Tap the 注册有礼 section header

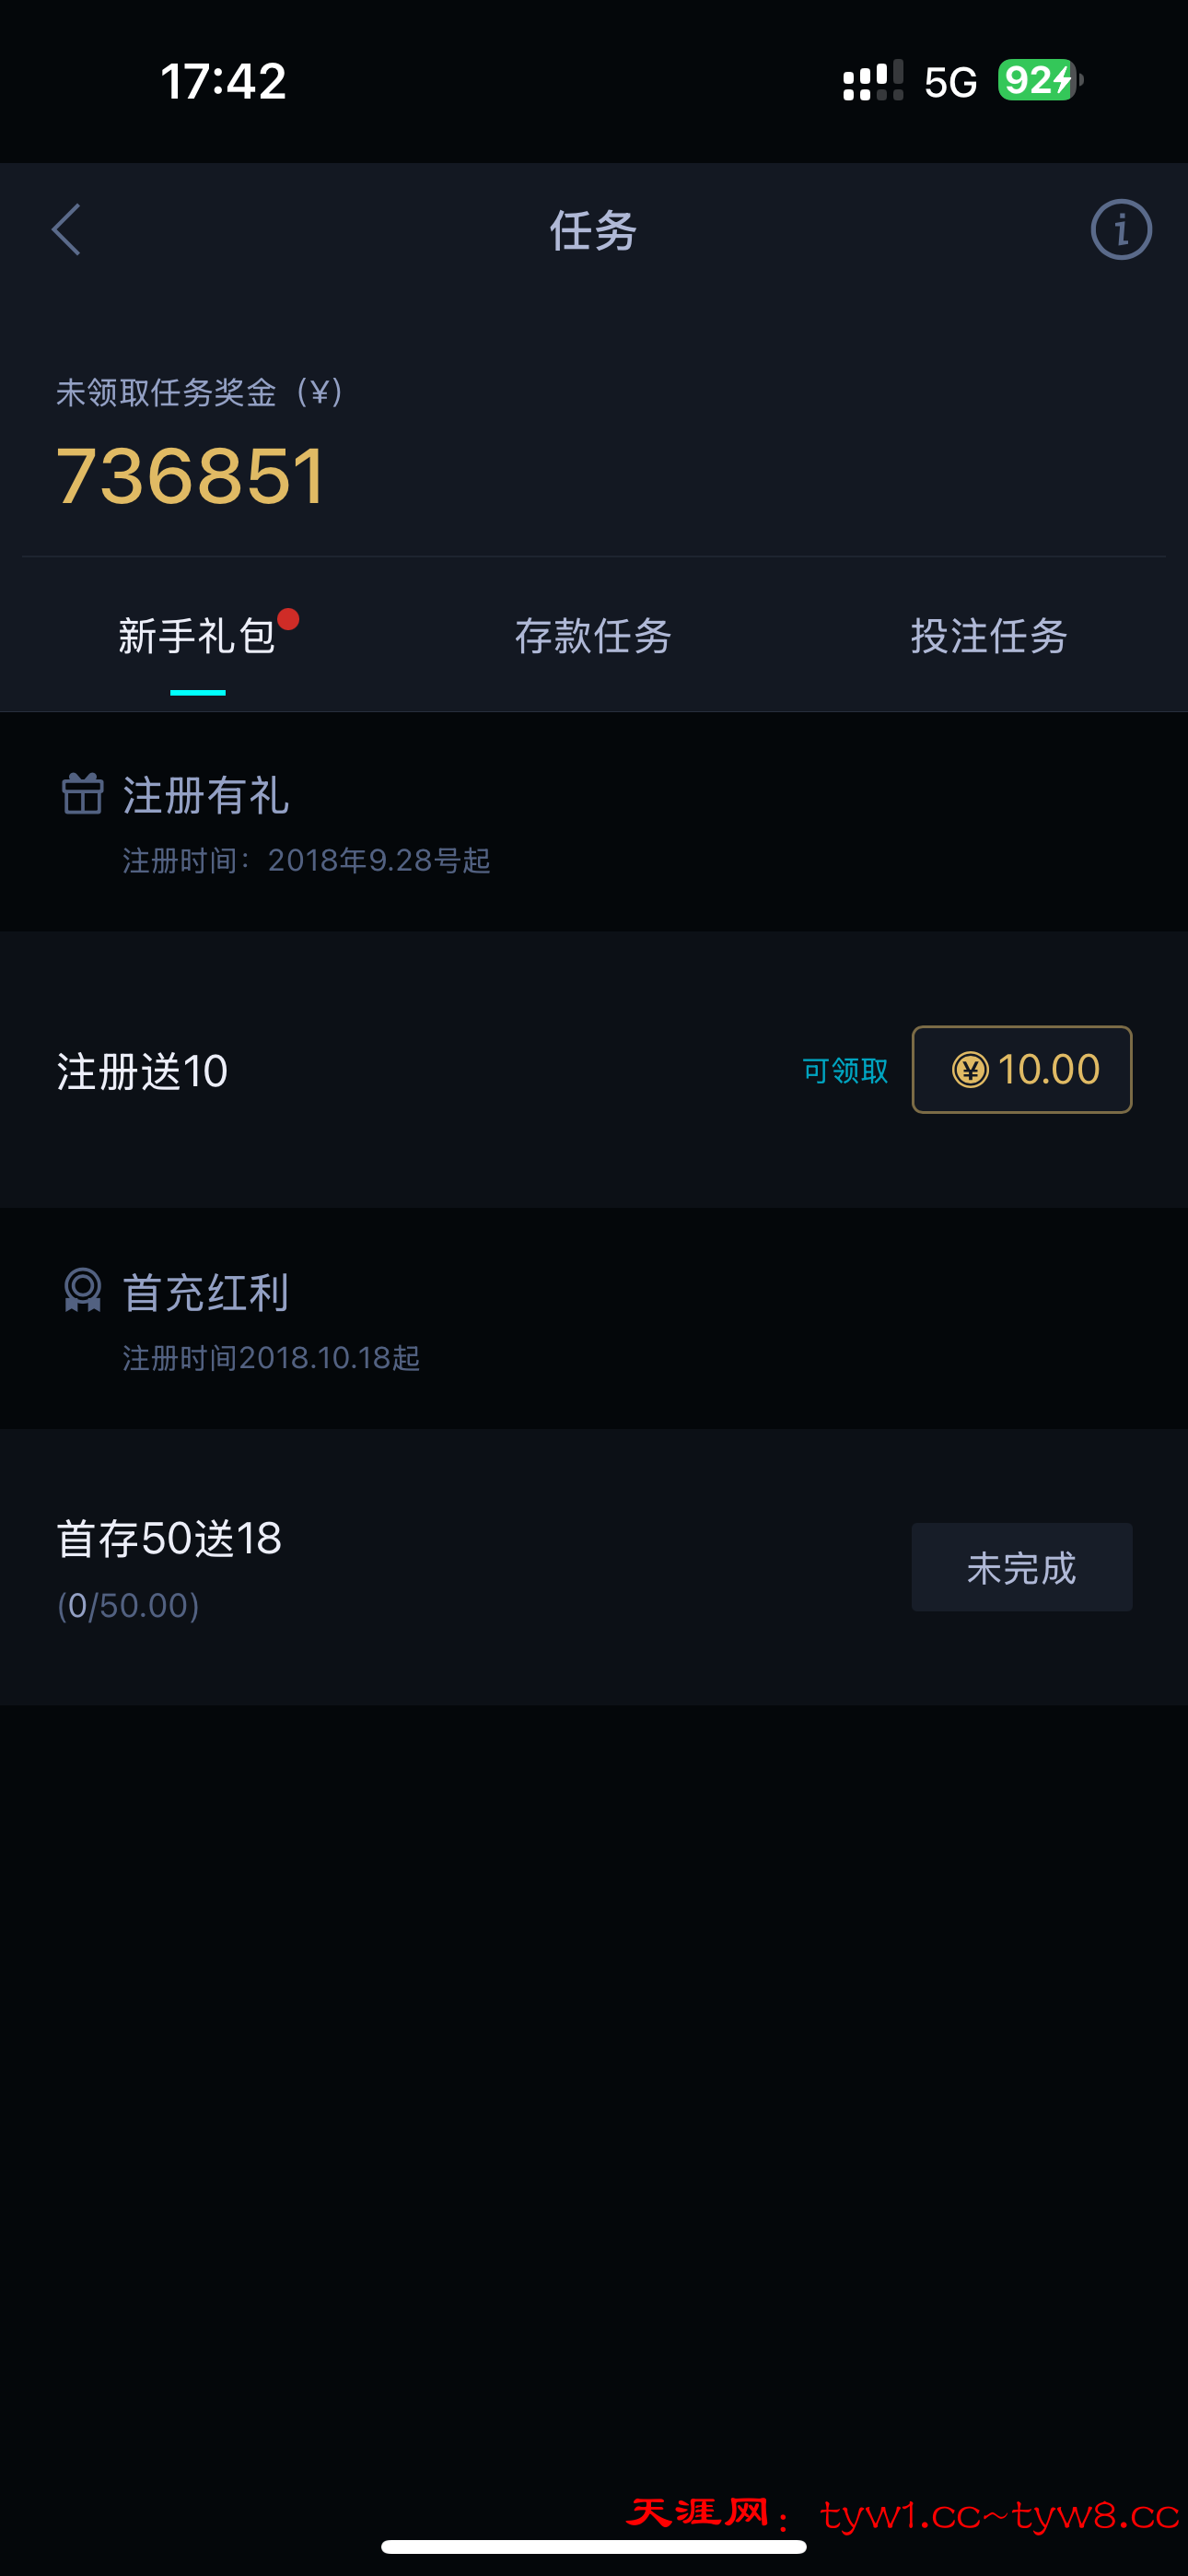click(x=206, y=796)
